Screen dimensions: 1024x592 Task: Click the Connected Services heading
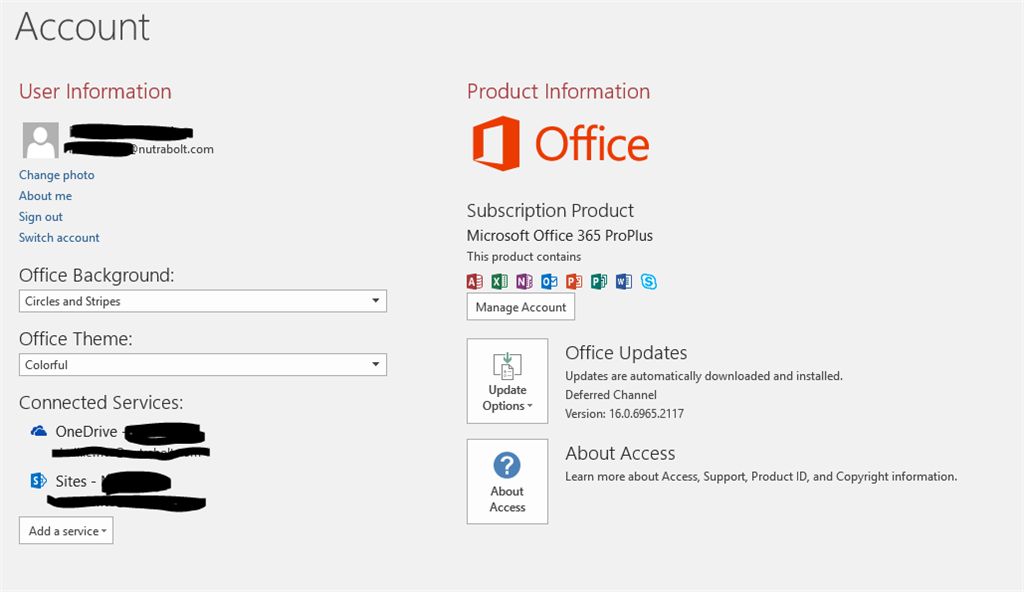[101, 403]
